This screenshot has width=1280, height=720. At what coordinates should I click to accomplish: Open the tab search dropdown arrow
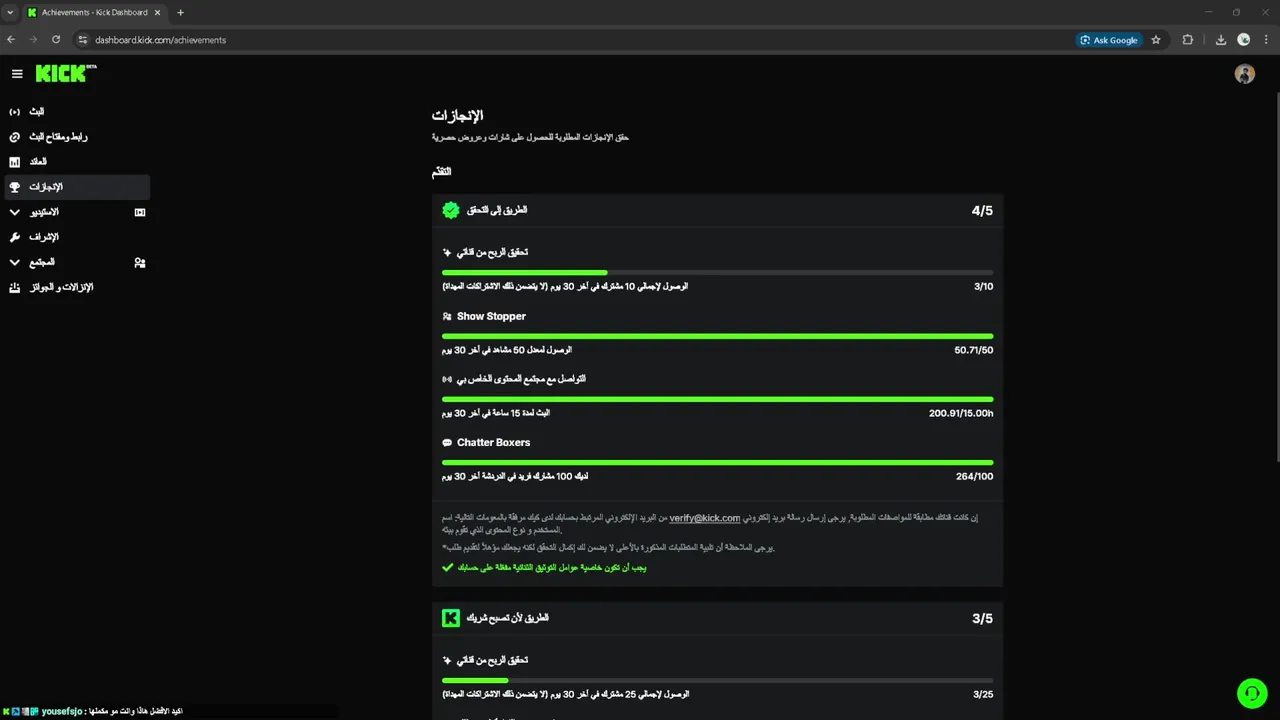(x=10, y=12)
